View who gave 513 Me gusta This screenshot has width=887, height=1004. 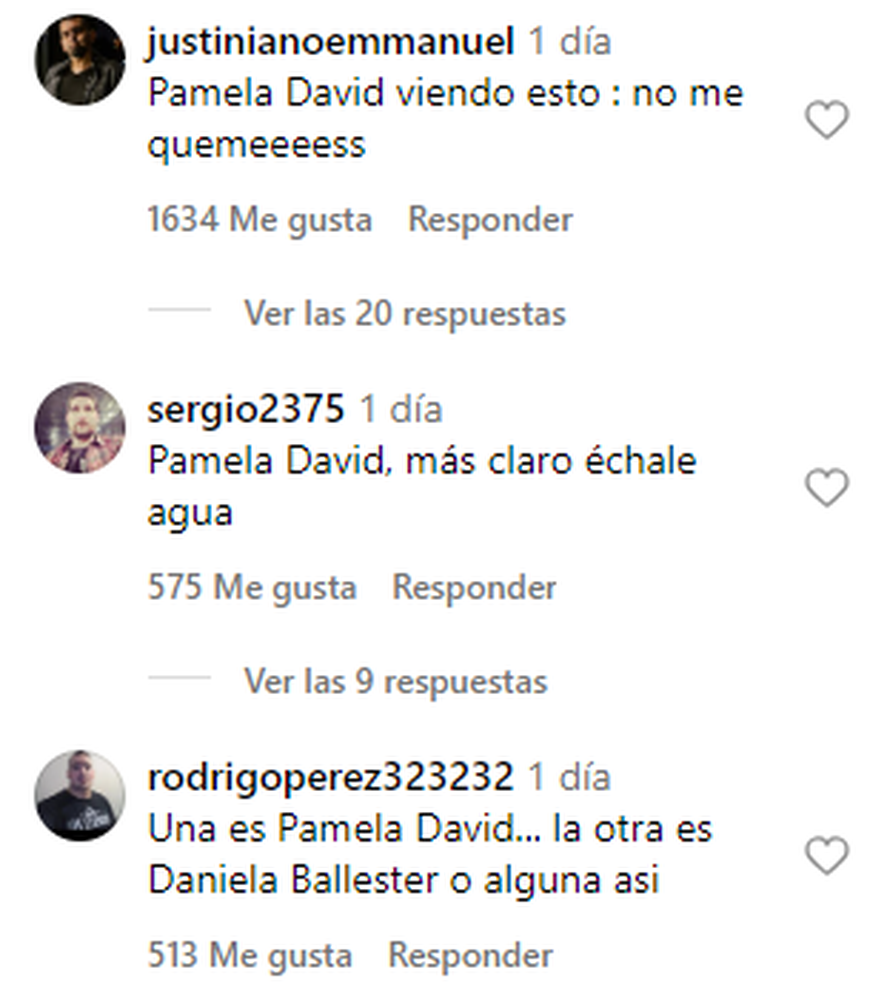(250, 955)
